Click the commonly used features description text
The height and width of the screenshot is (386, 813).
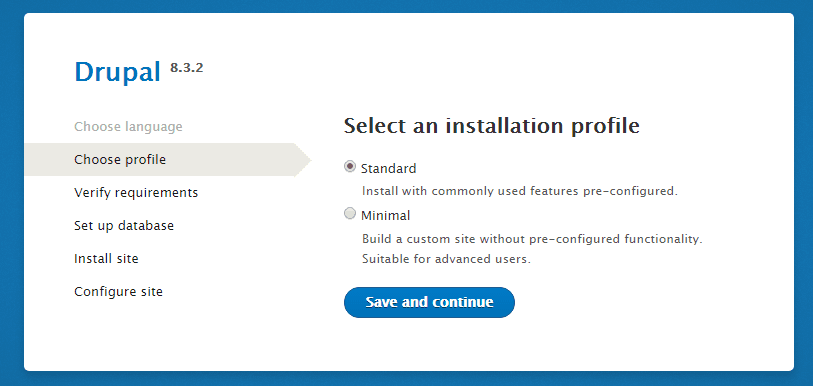click(x=520, y=191)
